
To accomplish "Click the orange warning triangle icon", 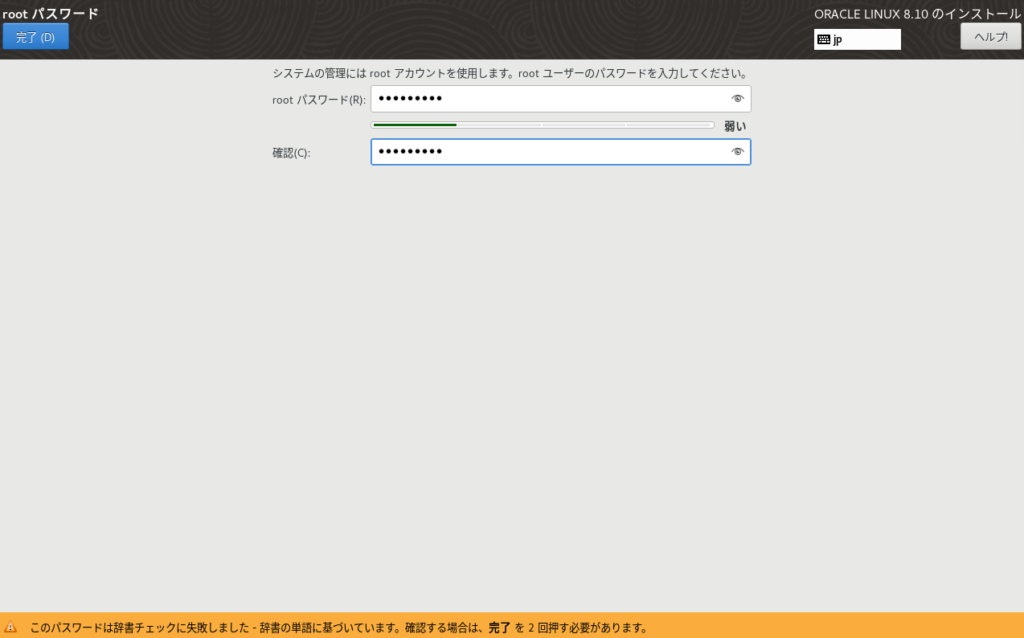I will (x=11, y=628).
